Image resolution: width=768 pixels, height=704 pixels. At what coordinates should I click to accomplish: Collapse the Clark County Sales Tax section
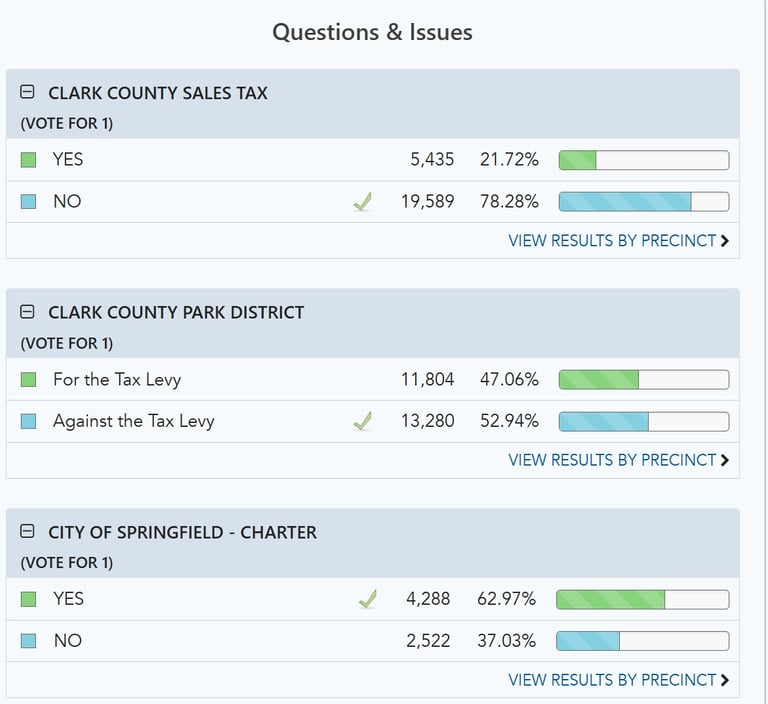[28, 93]
